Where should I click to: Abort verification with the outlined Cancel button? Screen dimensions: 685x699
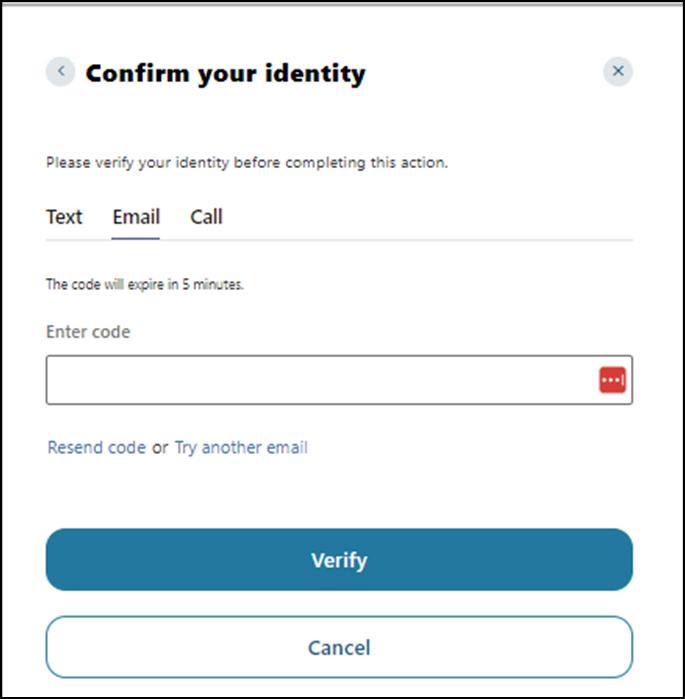(x=339, y=647)
